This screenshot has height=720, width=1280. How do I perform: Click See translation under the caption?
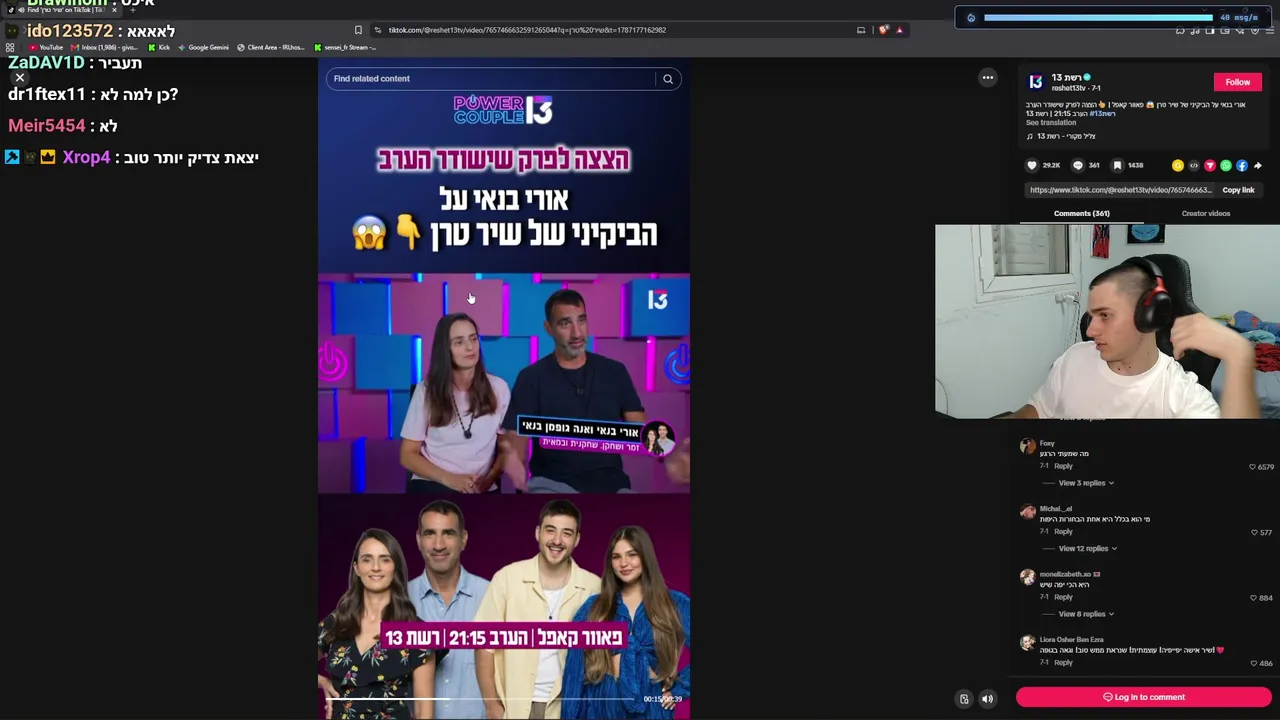pos(1051,123)
